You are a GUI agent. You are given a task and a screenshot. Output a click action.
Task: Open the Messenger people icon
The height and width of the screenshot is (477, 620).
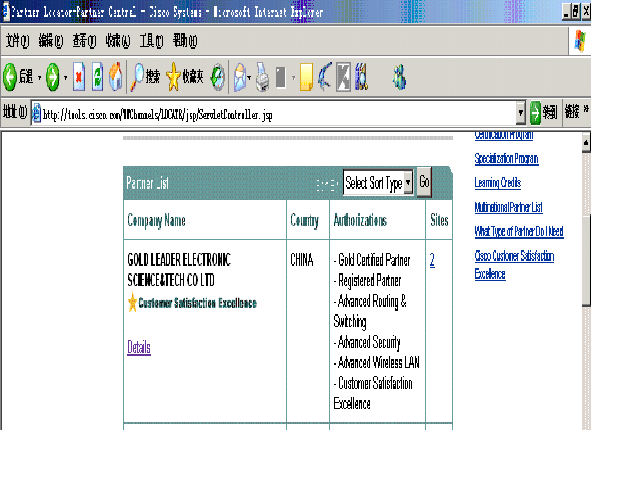coord(399,77)
